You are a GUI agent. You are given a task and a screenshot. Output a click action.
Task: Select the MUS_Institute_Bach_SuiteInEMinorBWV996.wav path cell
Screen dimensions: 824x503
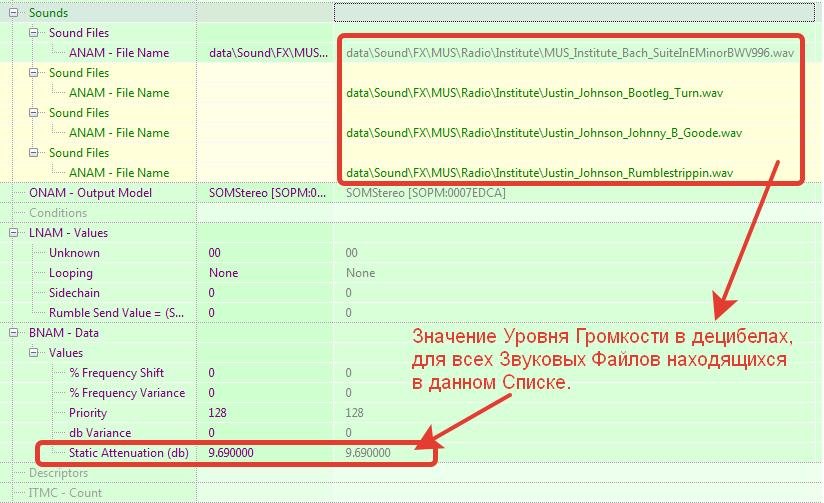click(570, 53)
